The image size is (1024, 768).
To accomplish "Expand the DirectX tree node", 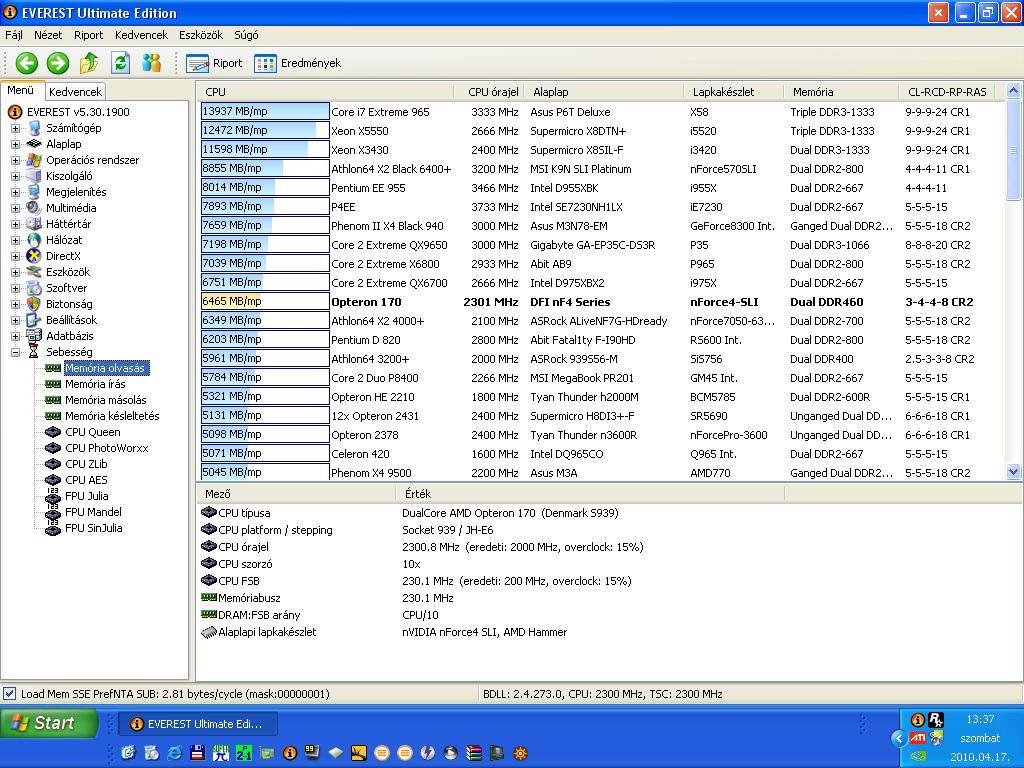I will click(x=15, y=256).
